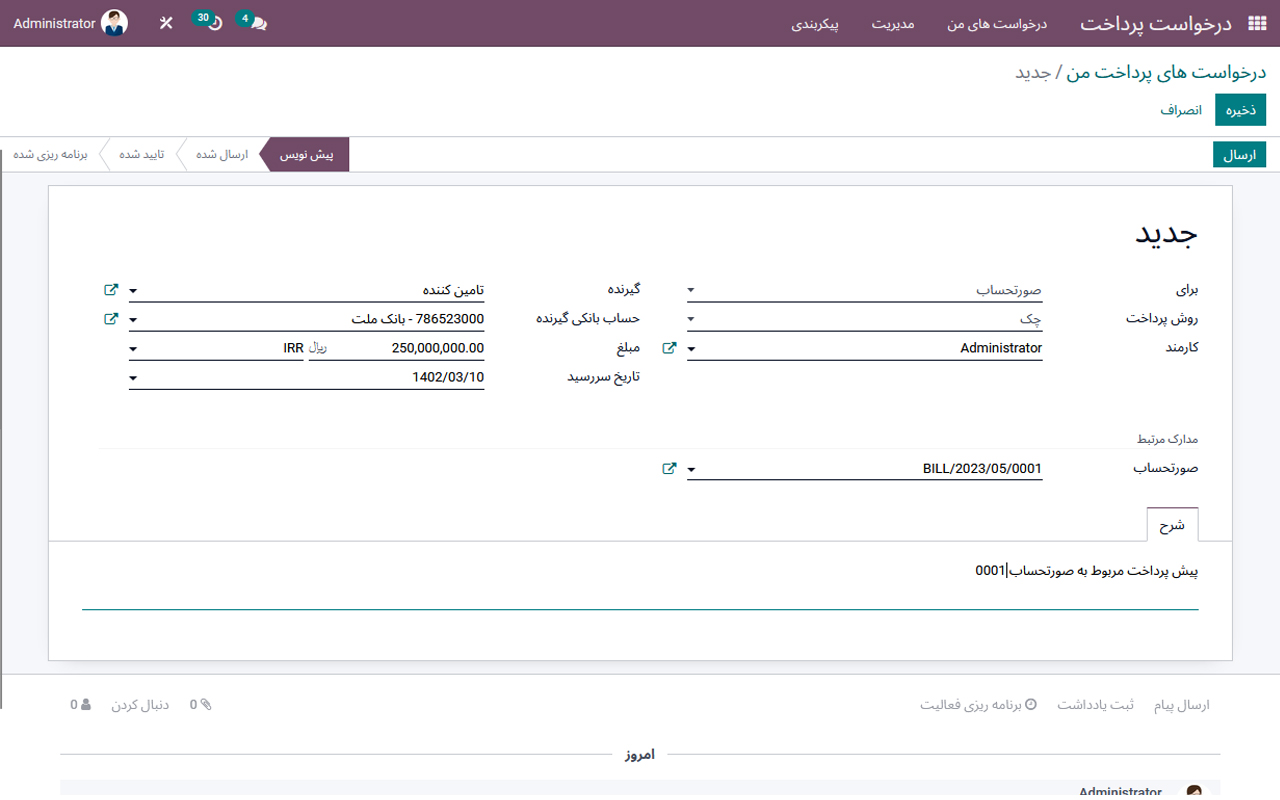Viewport: 1280px width, 800px height.
Task: Open external link for تامین کننده recipient
Action: pyautogui.click(x=111, y=290)
